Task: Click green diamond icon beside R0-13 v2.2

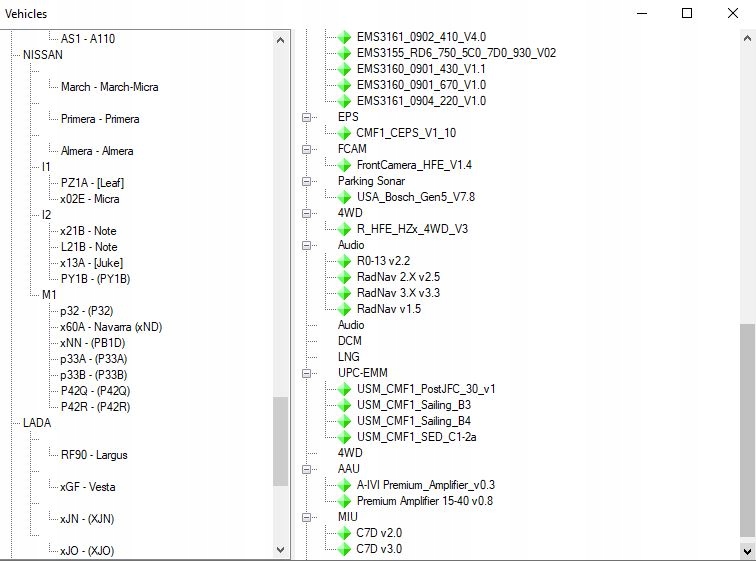Action: [344, 261]
